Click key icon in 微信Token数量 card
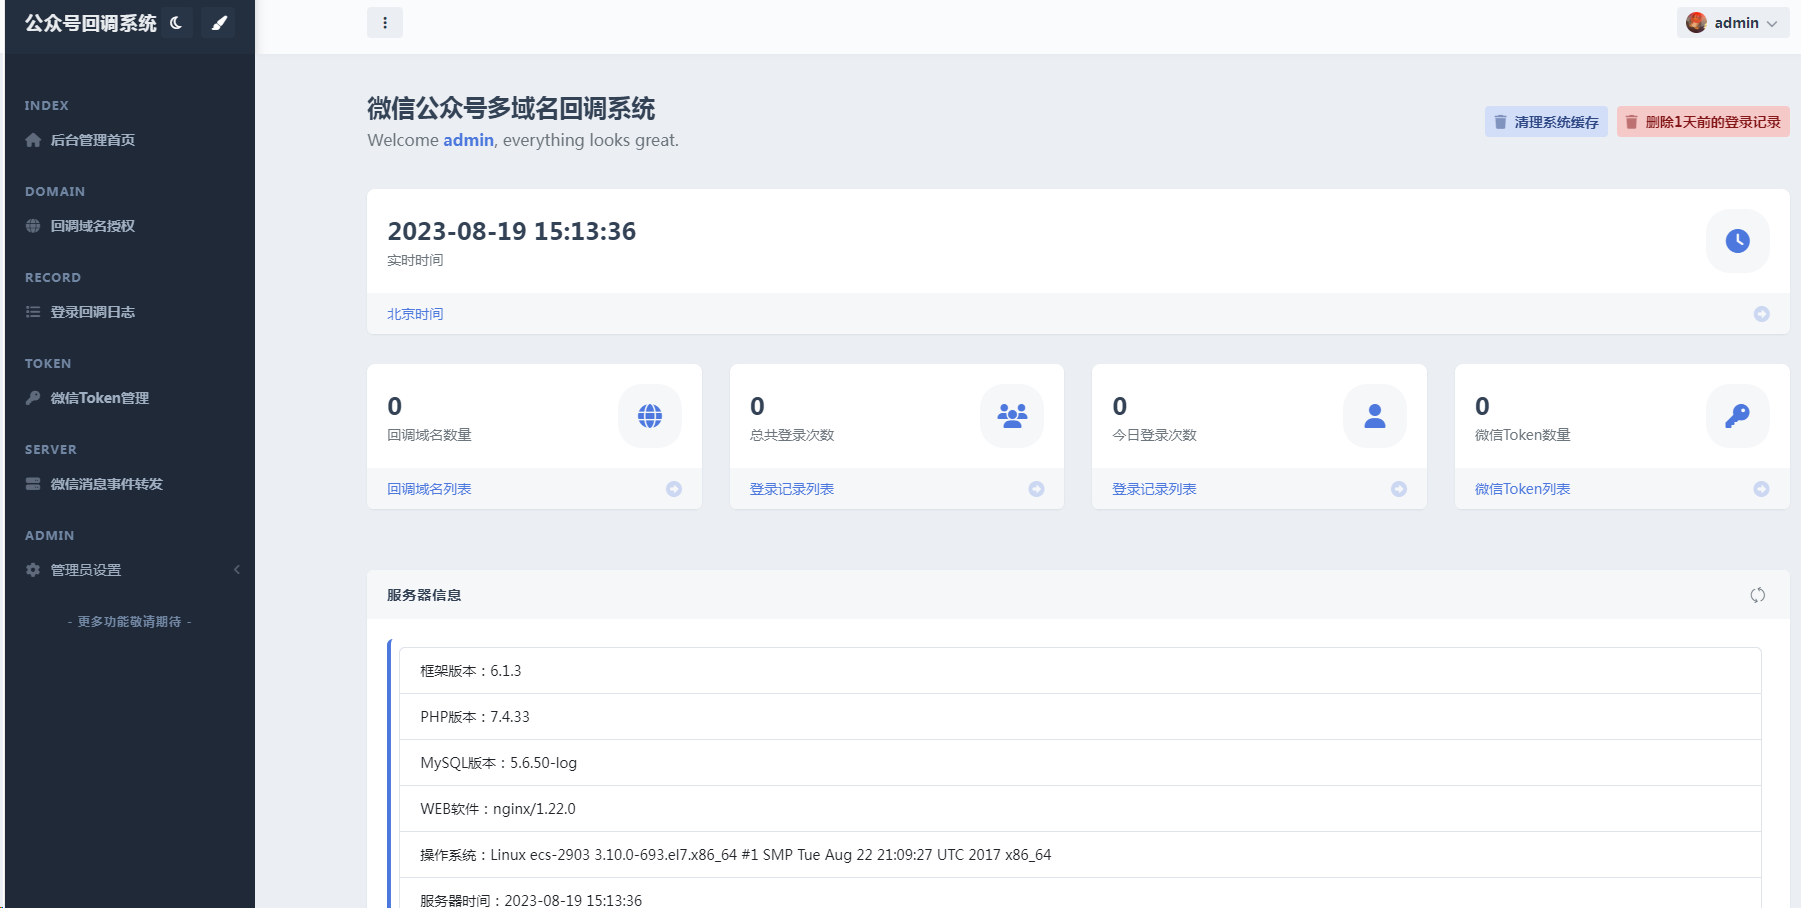 (1738, 416)
